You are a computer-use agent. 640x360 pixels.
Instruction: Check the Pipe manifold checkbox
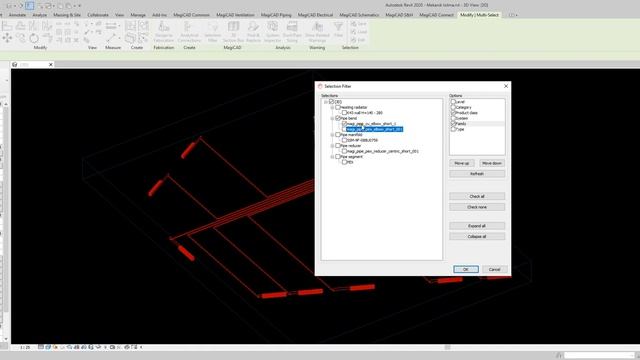tap(338, 134)
